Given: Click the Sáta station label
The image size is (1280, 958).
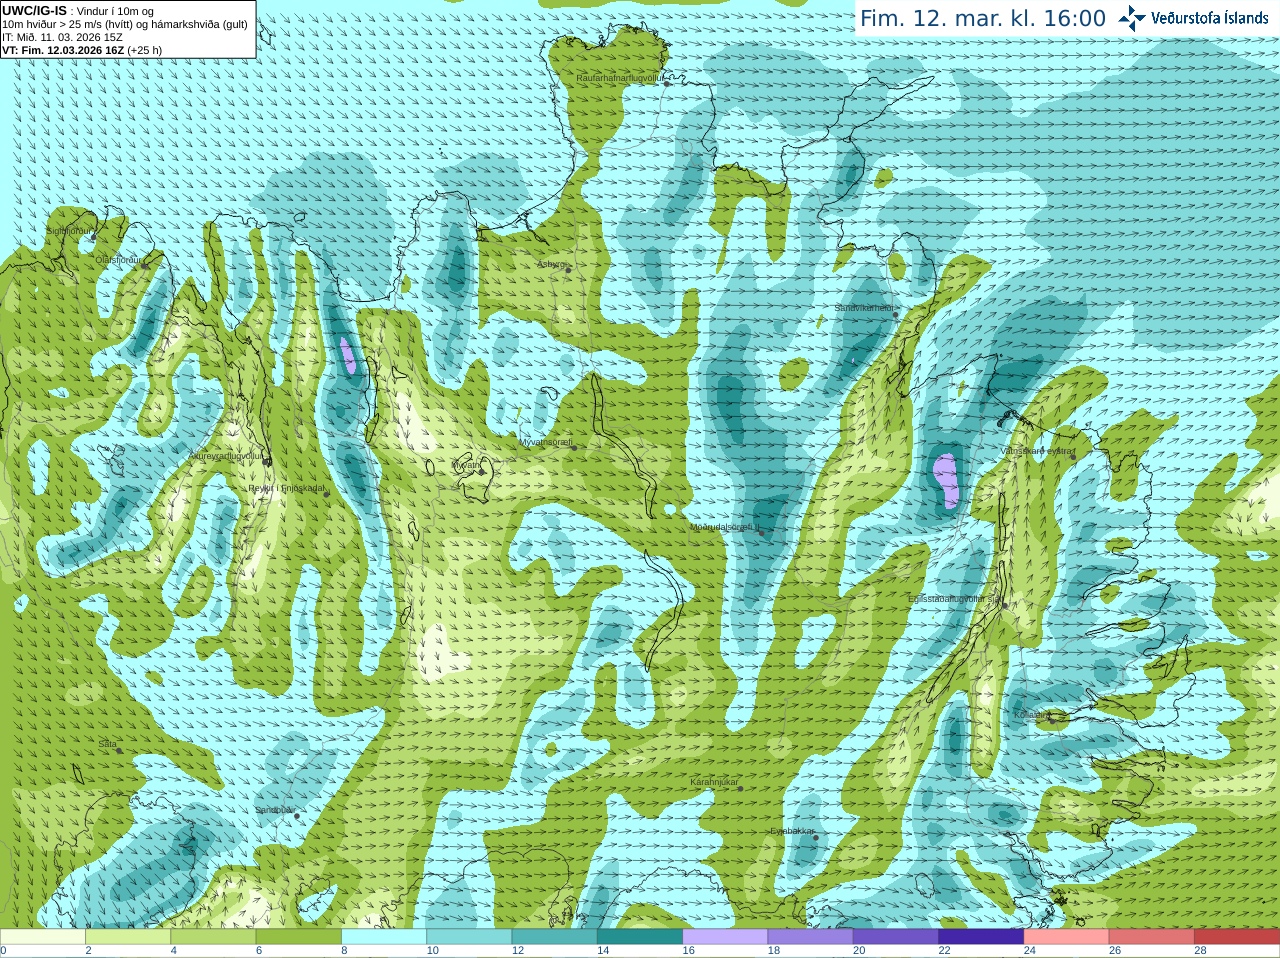Looking at the screenshot, I should tap(107, 744).
